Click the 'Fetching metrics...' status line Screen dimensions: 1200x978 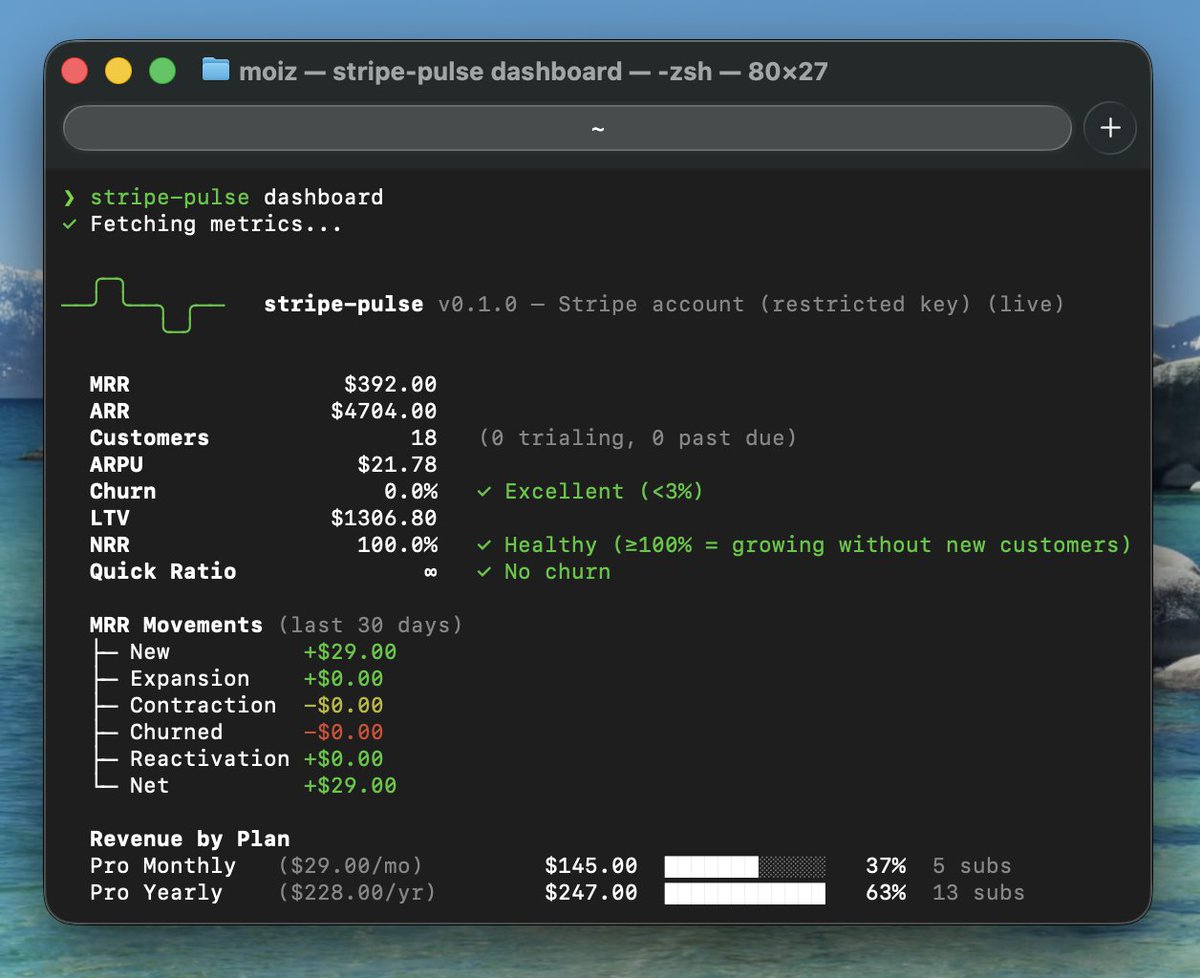tap(216, 224)
